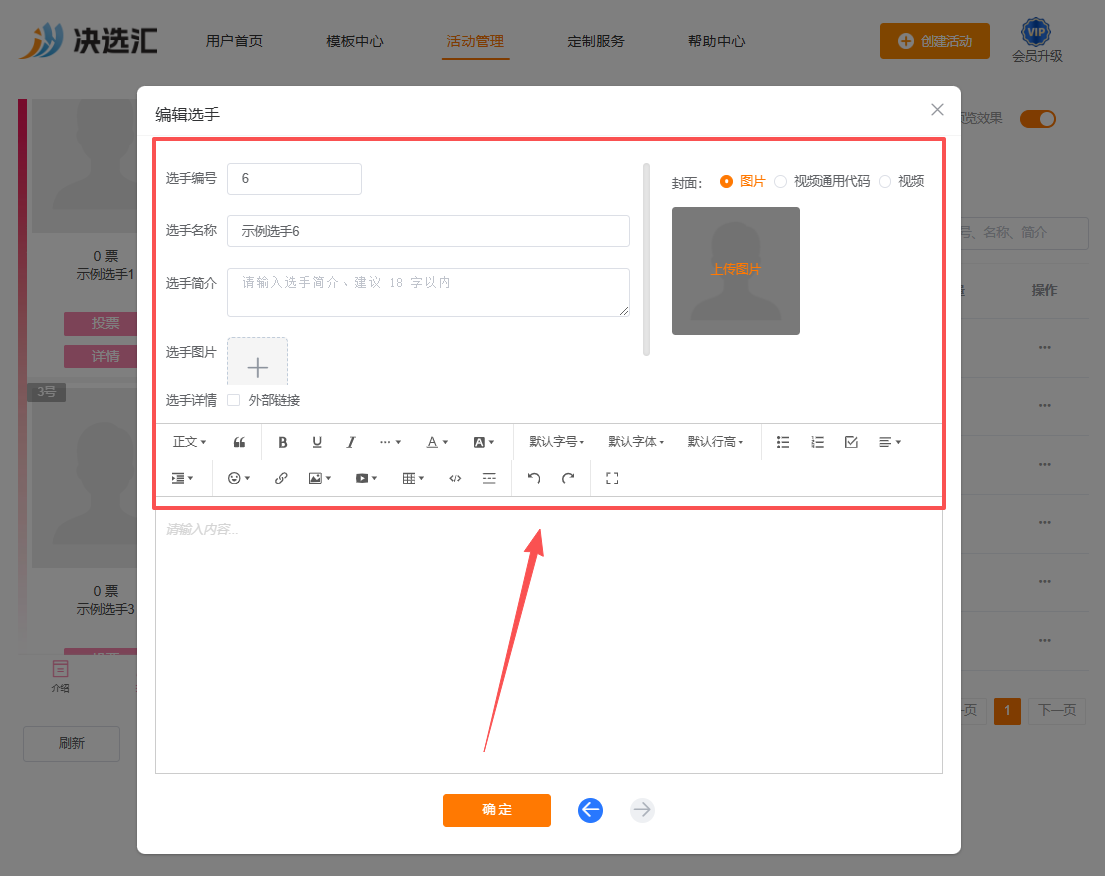Redo the last edit
This screenshot has height=876, width=1105.
[568, 479]
